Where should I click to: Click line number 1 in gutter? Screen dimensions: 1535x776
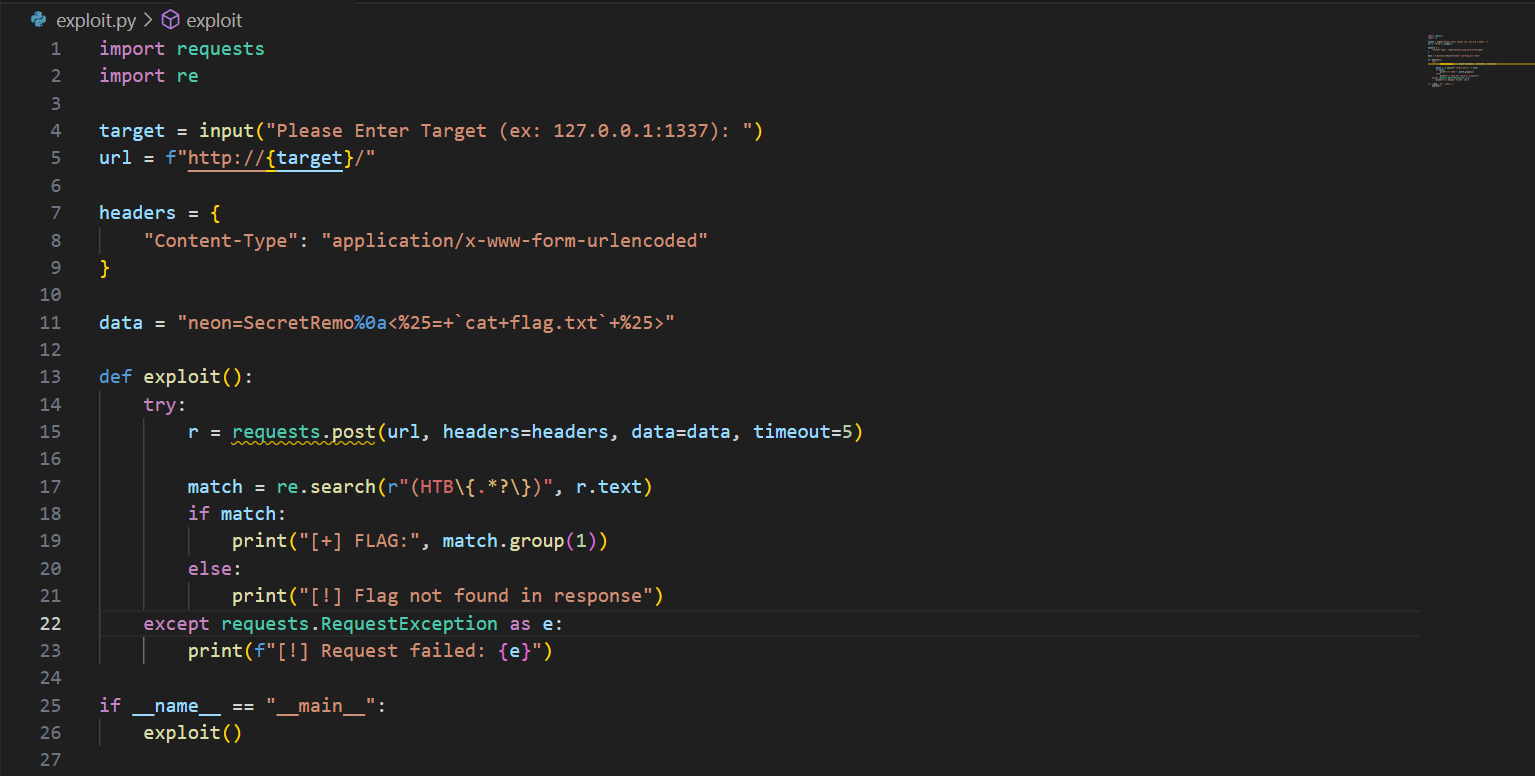click(56, 49)
